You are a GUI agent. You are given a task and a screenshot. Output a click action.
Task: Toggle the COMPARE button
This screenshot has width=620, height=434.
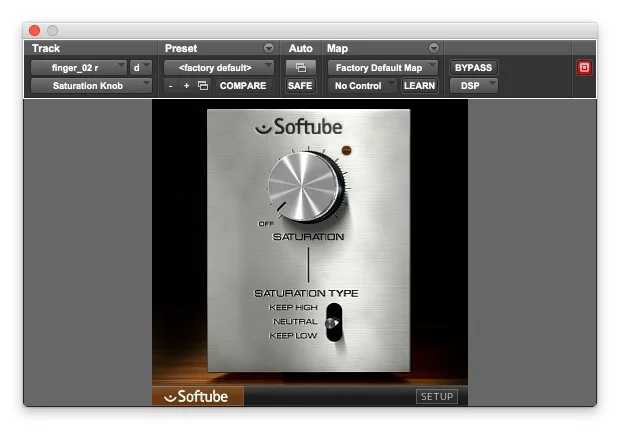[243, 86]
